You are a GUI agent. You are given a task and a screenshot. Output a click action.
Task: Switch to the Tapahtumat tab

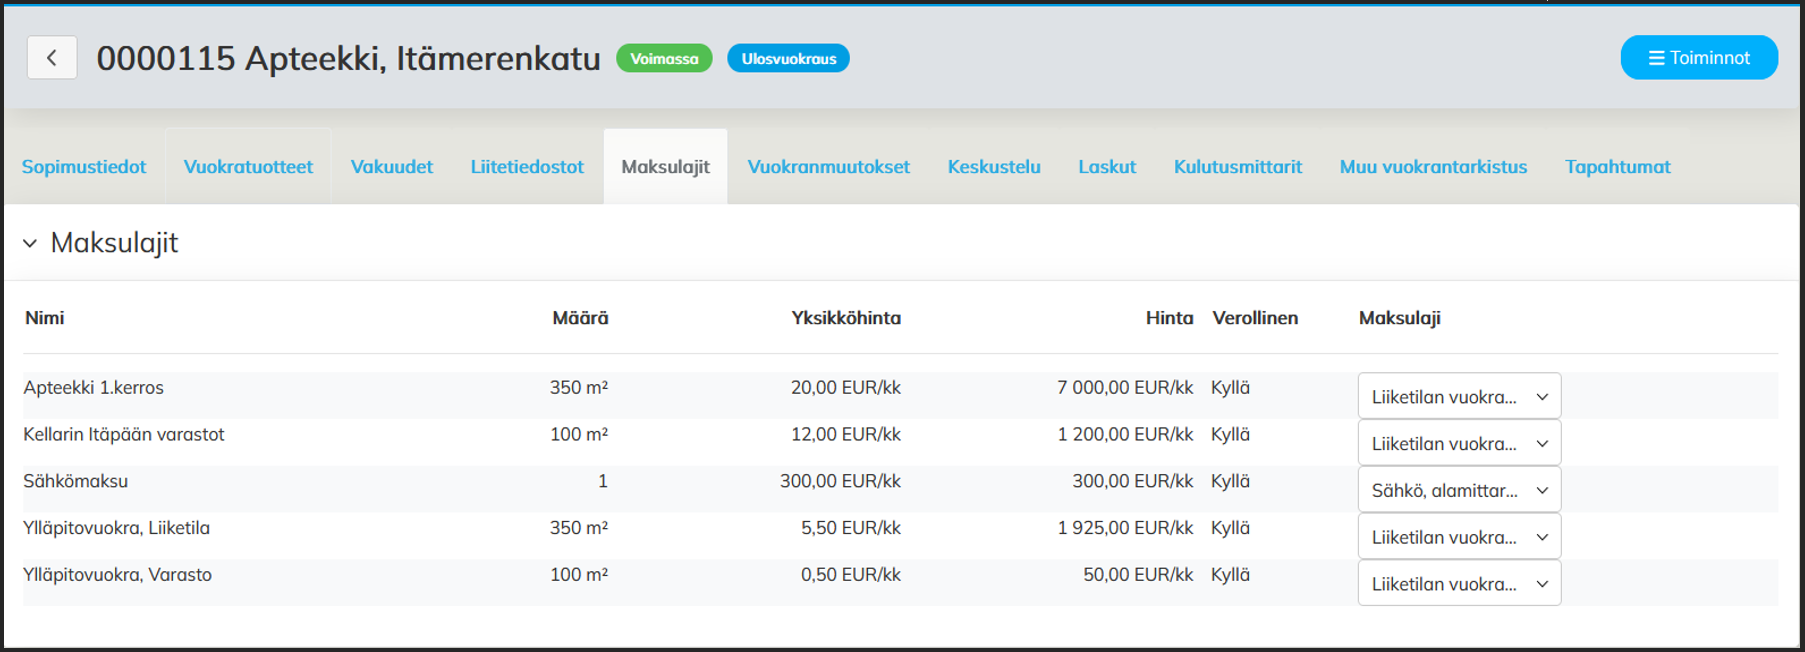pos(1617,167)
